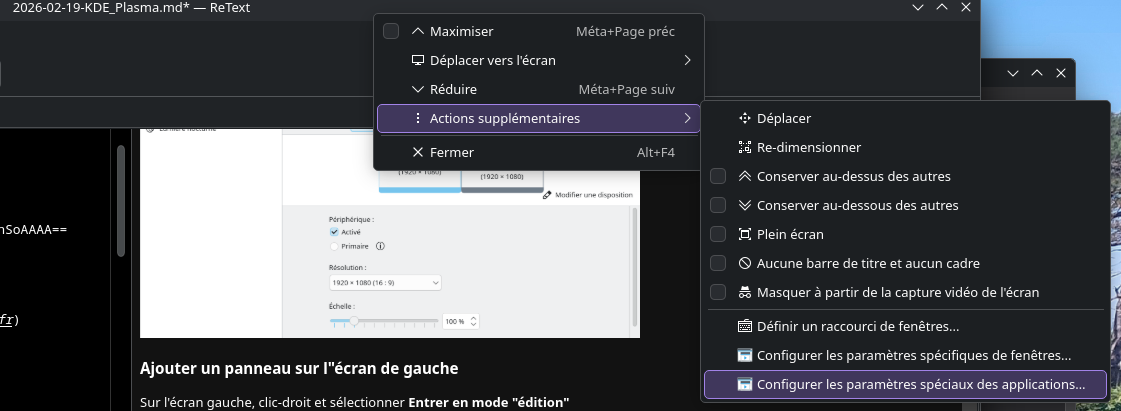1121x411 pixels.
Task: Expand the Déplacer vers l'écran submenu arrow
Action: (687, 60)
